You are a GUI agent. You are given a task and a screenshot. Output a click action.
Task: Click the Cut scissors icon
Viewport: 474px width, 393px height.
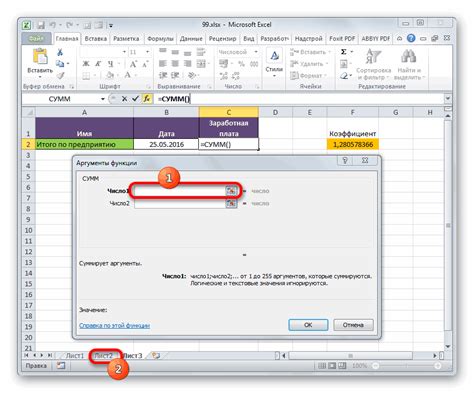coord(60,52)
